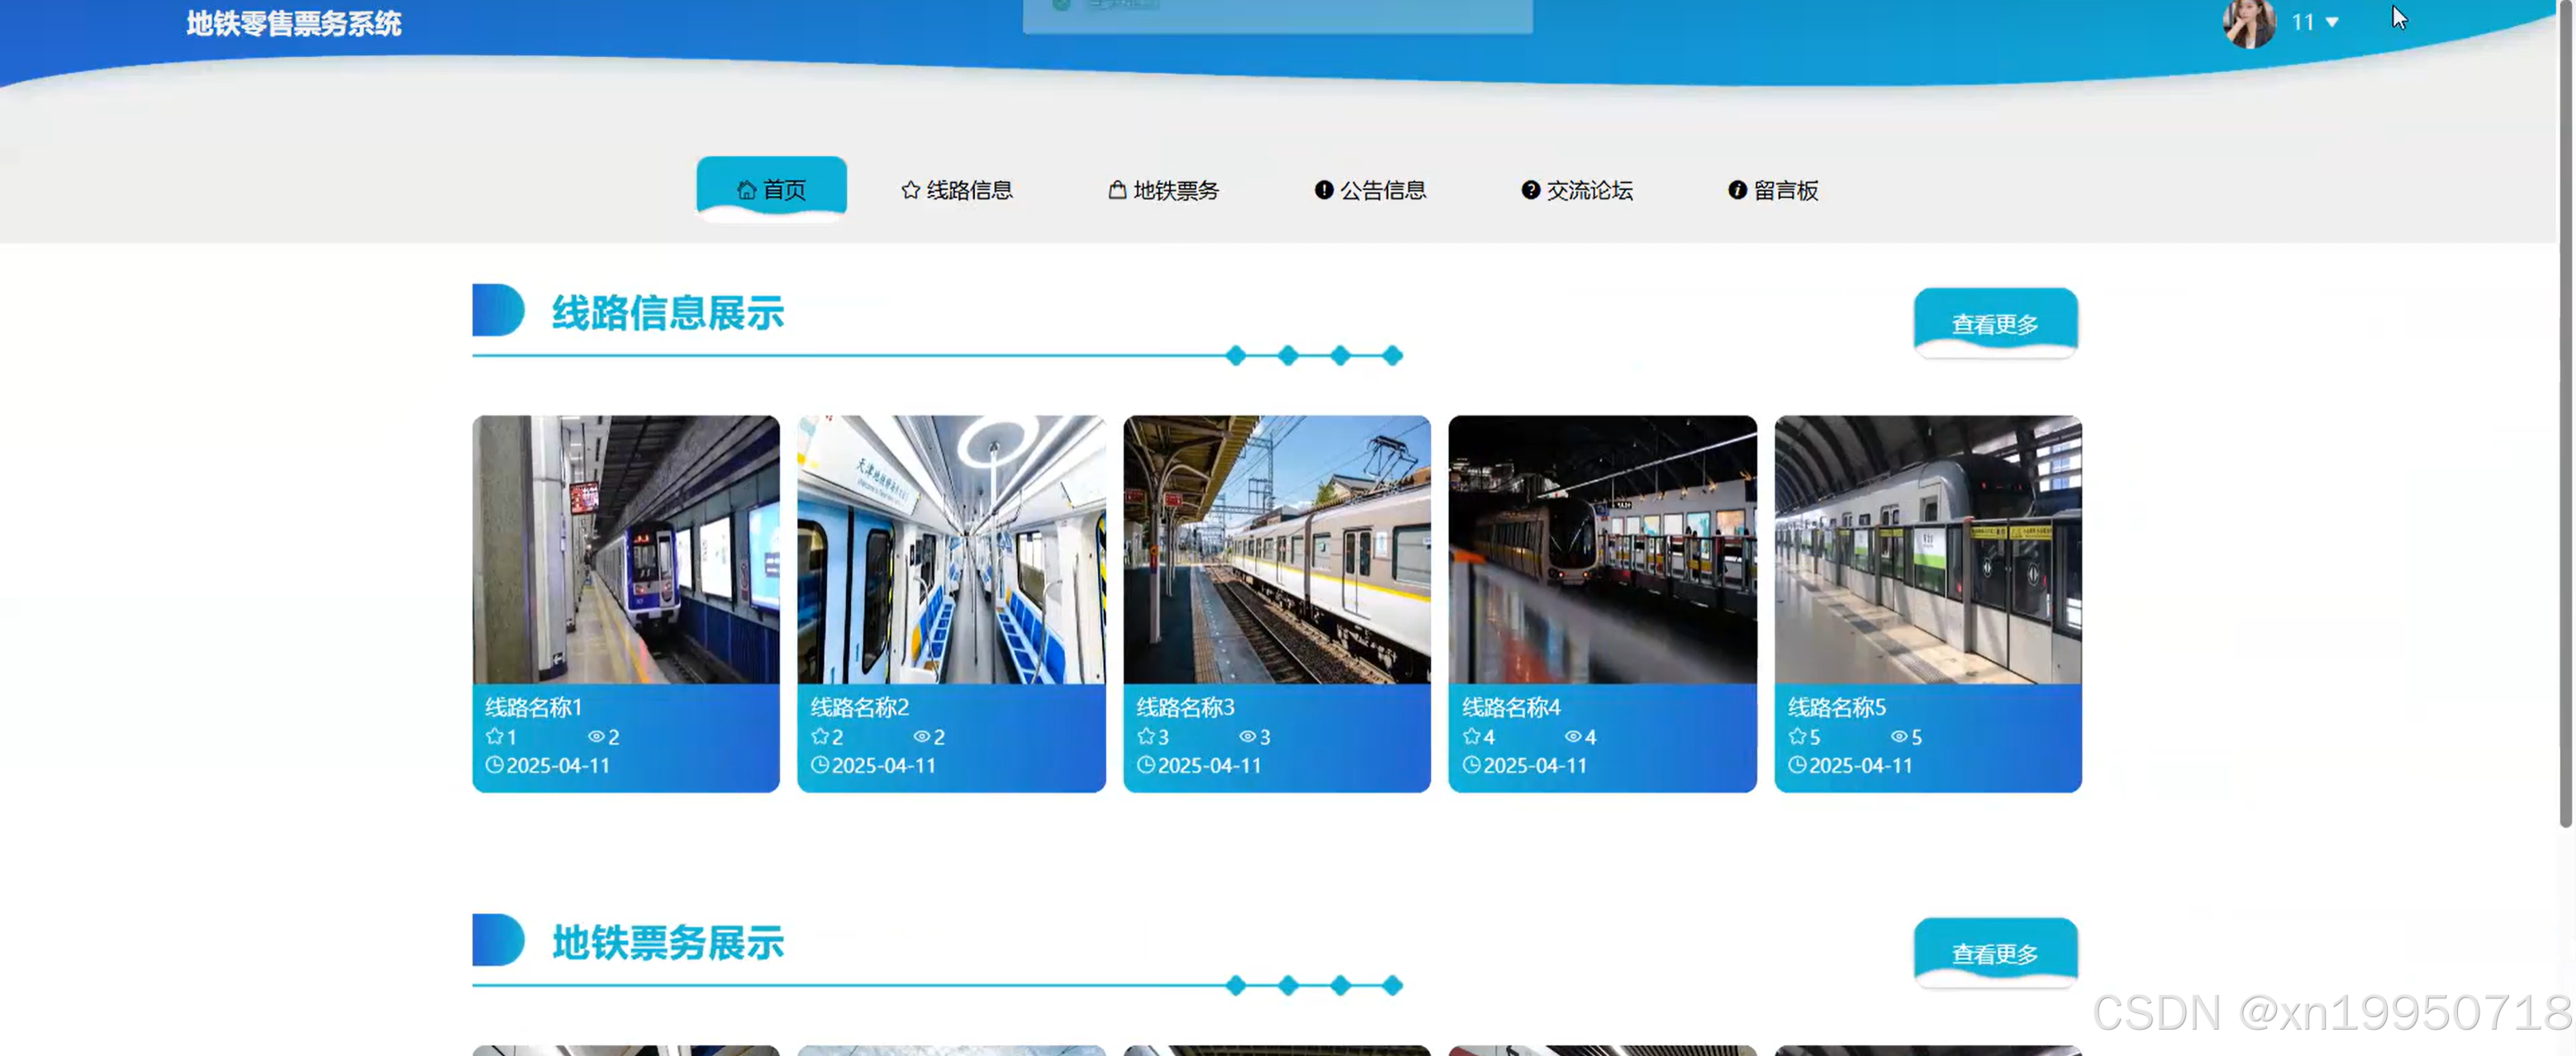Click the 线路信息展示 section heading
The width and height of the screenshot is (2576, 1056).
pyautogui.click(x=668, y=313)
